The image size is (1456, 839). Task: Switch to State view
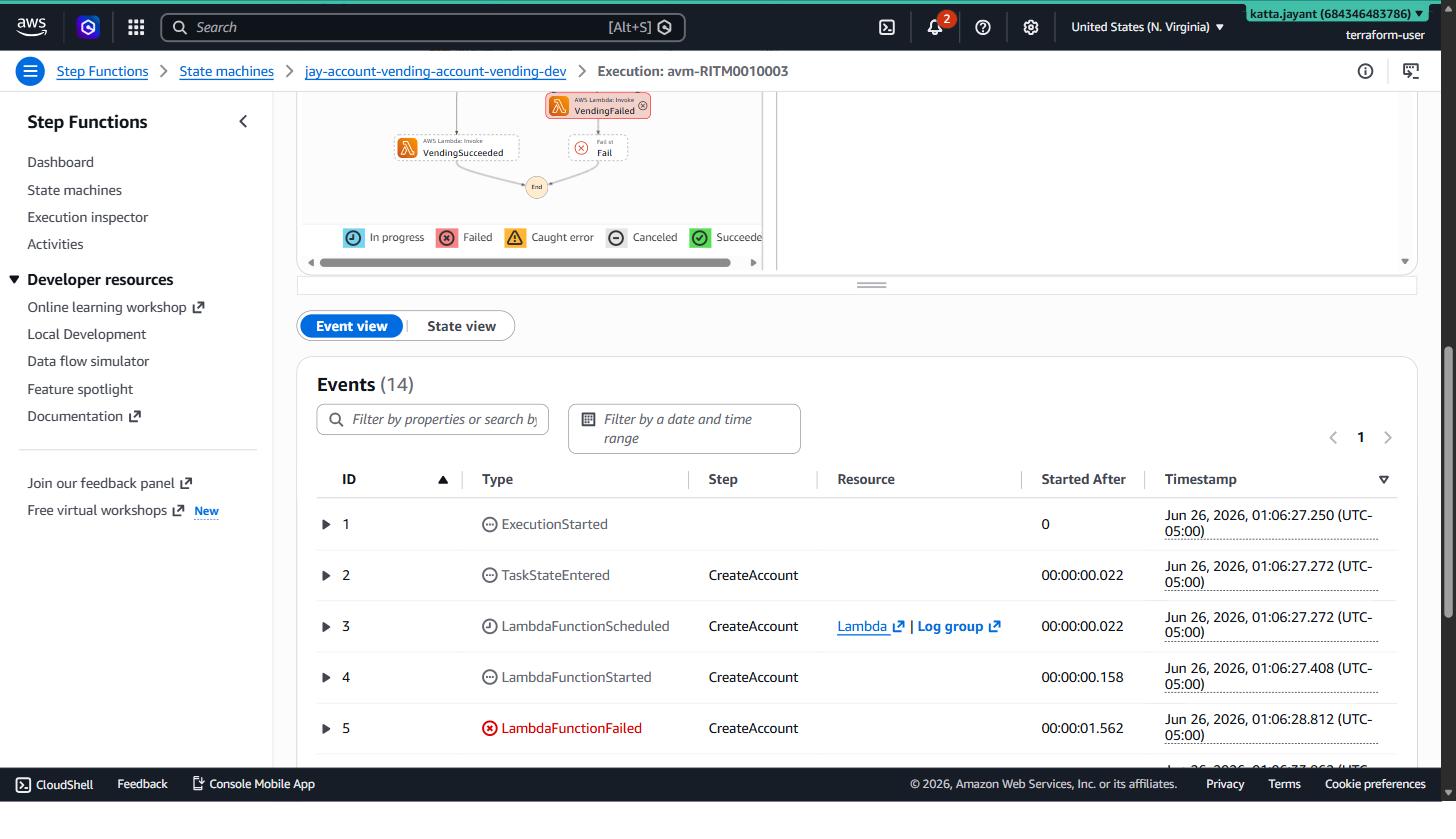pos(461,326)
